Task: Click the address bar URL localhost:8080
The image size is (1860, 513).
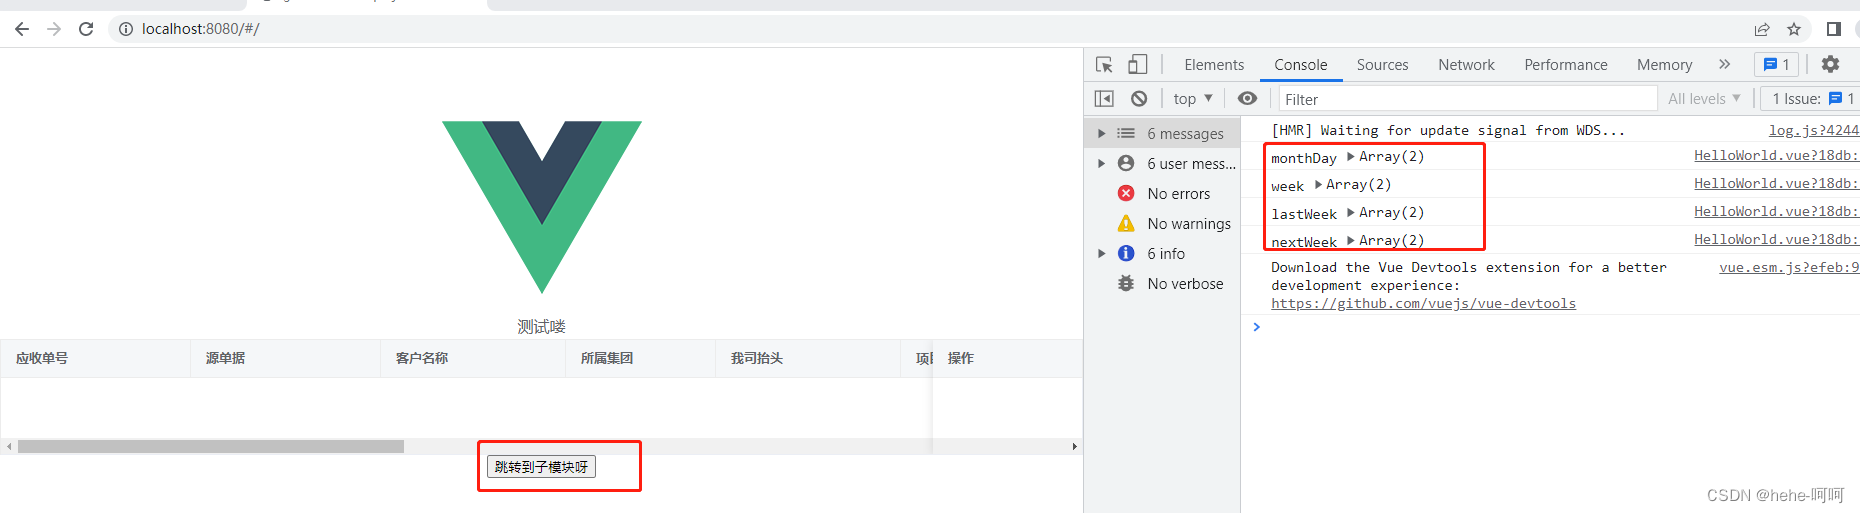Action: pyautogui.click(x=200, y=29)
